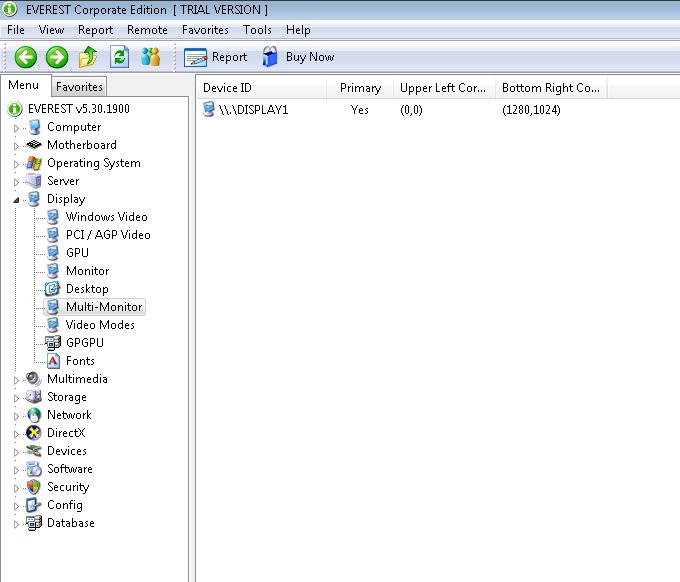
Task: Expand the Server tree node
Action: click(16, 182)
